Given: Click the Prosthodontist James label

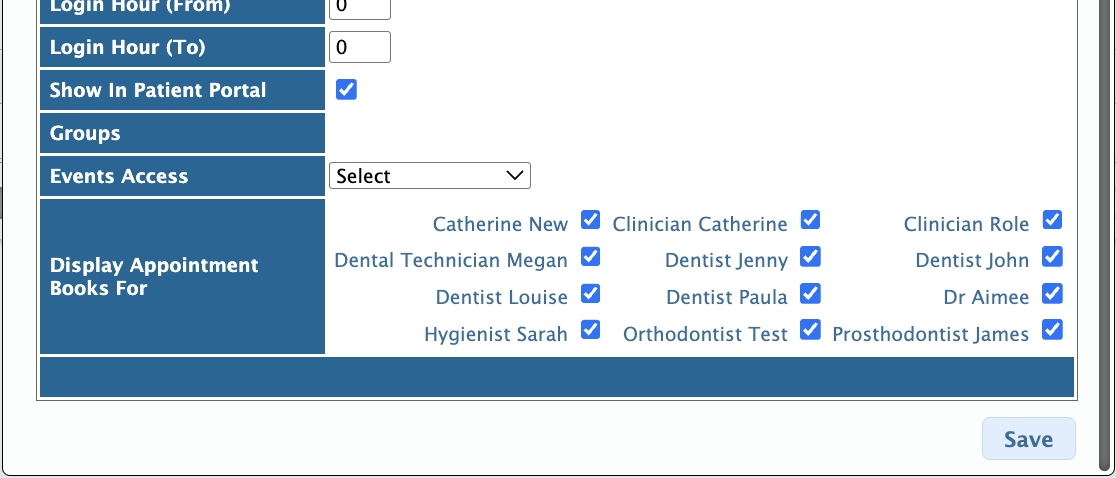Looking at the screenshot, I should tap(930, 334).
